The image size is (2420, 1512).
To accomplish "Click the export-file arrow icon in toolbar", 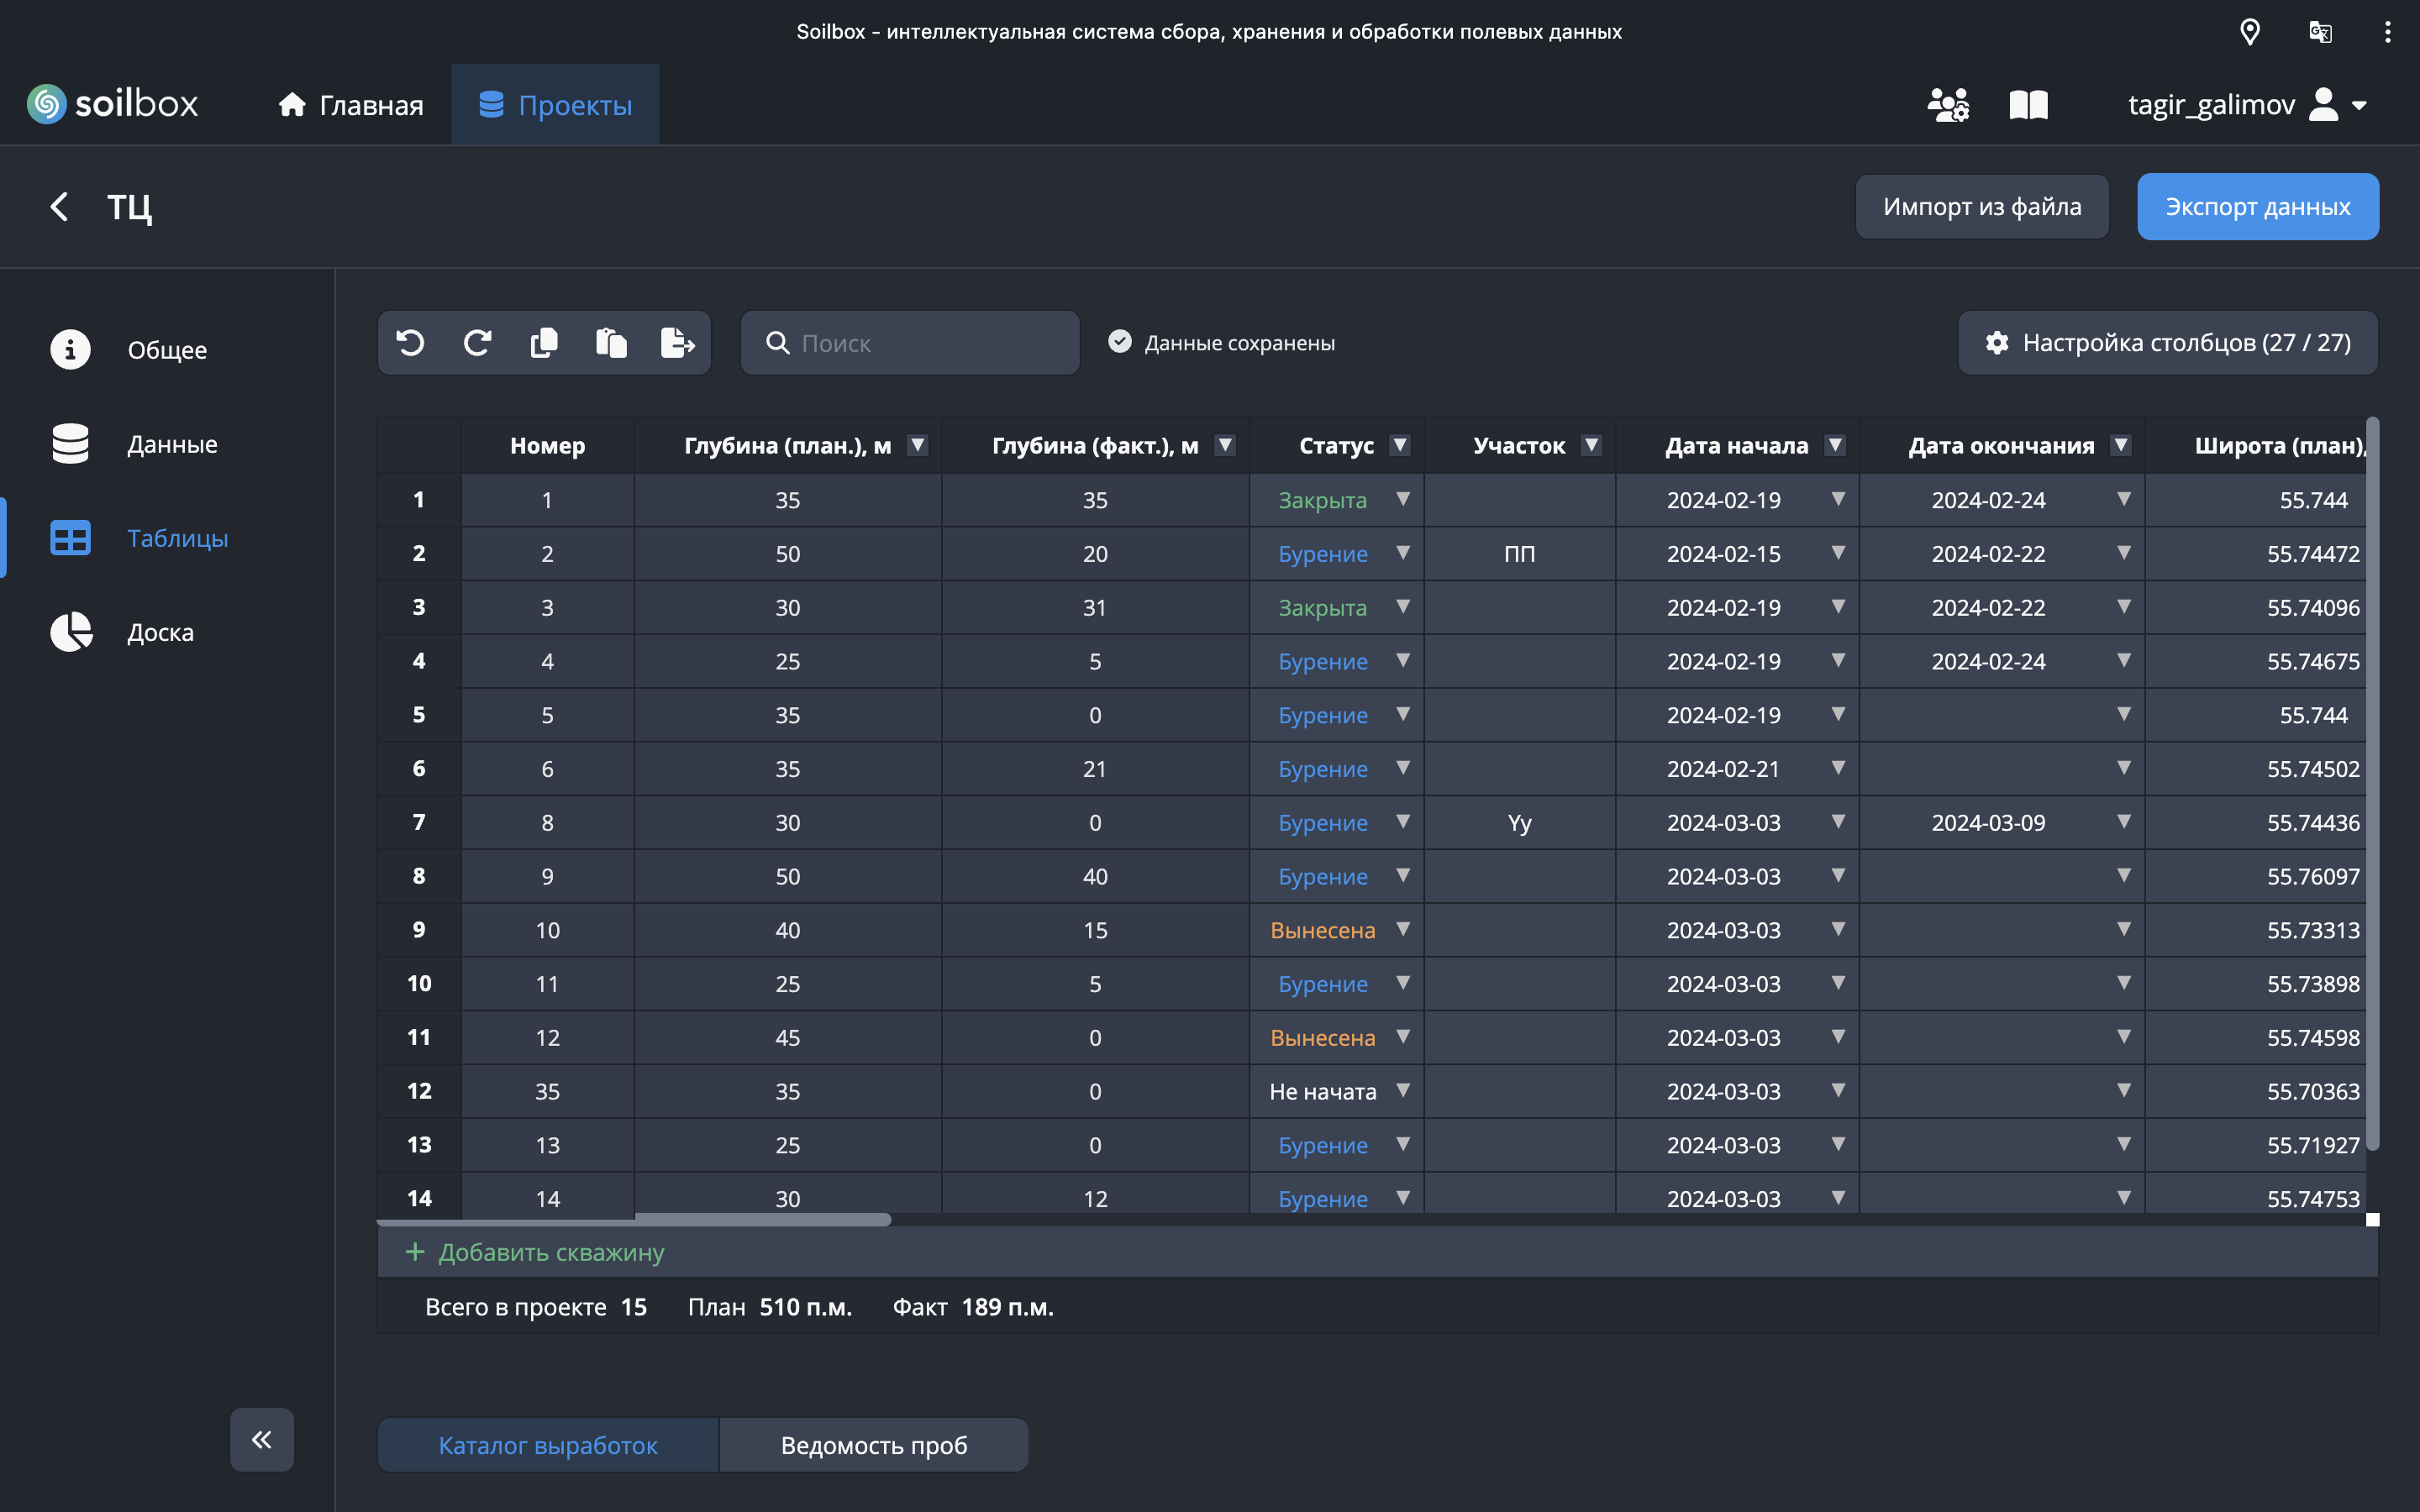I will pos(677,343).
